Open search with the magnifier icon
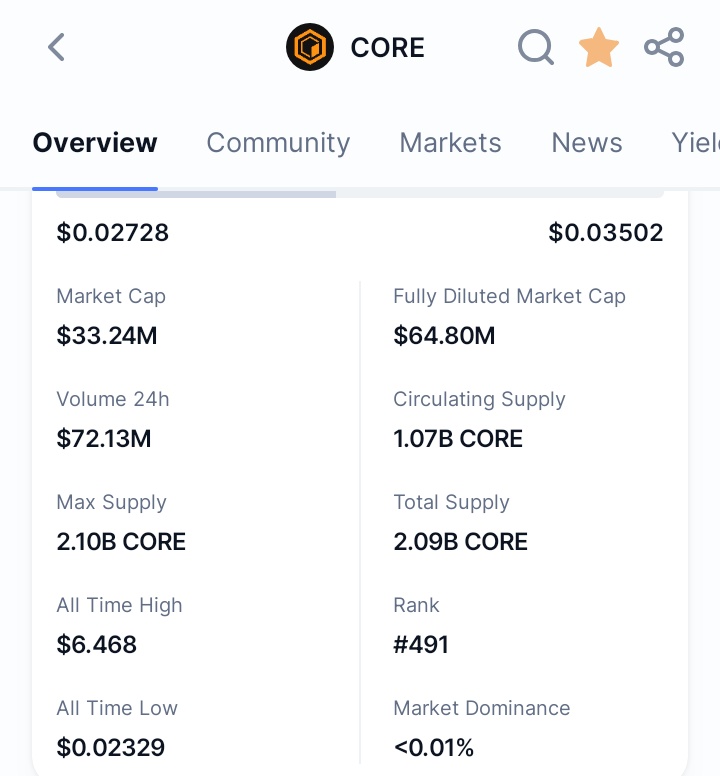 [x=535, y=47]
